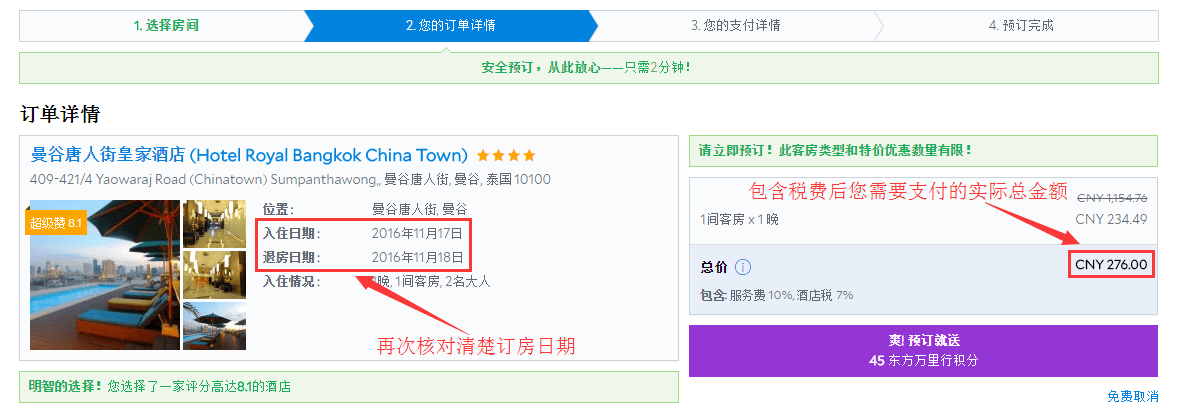Image resolution: width=1183 pixels, height=410 pixels.
Task: Click the location value 曼谷唐人街, 曼谷
Action: click(x=419, y=209)
